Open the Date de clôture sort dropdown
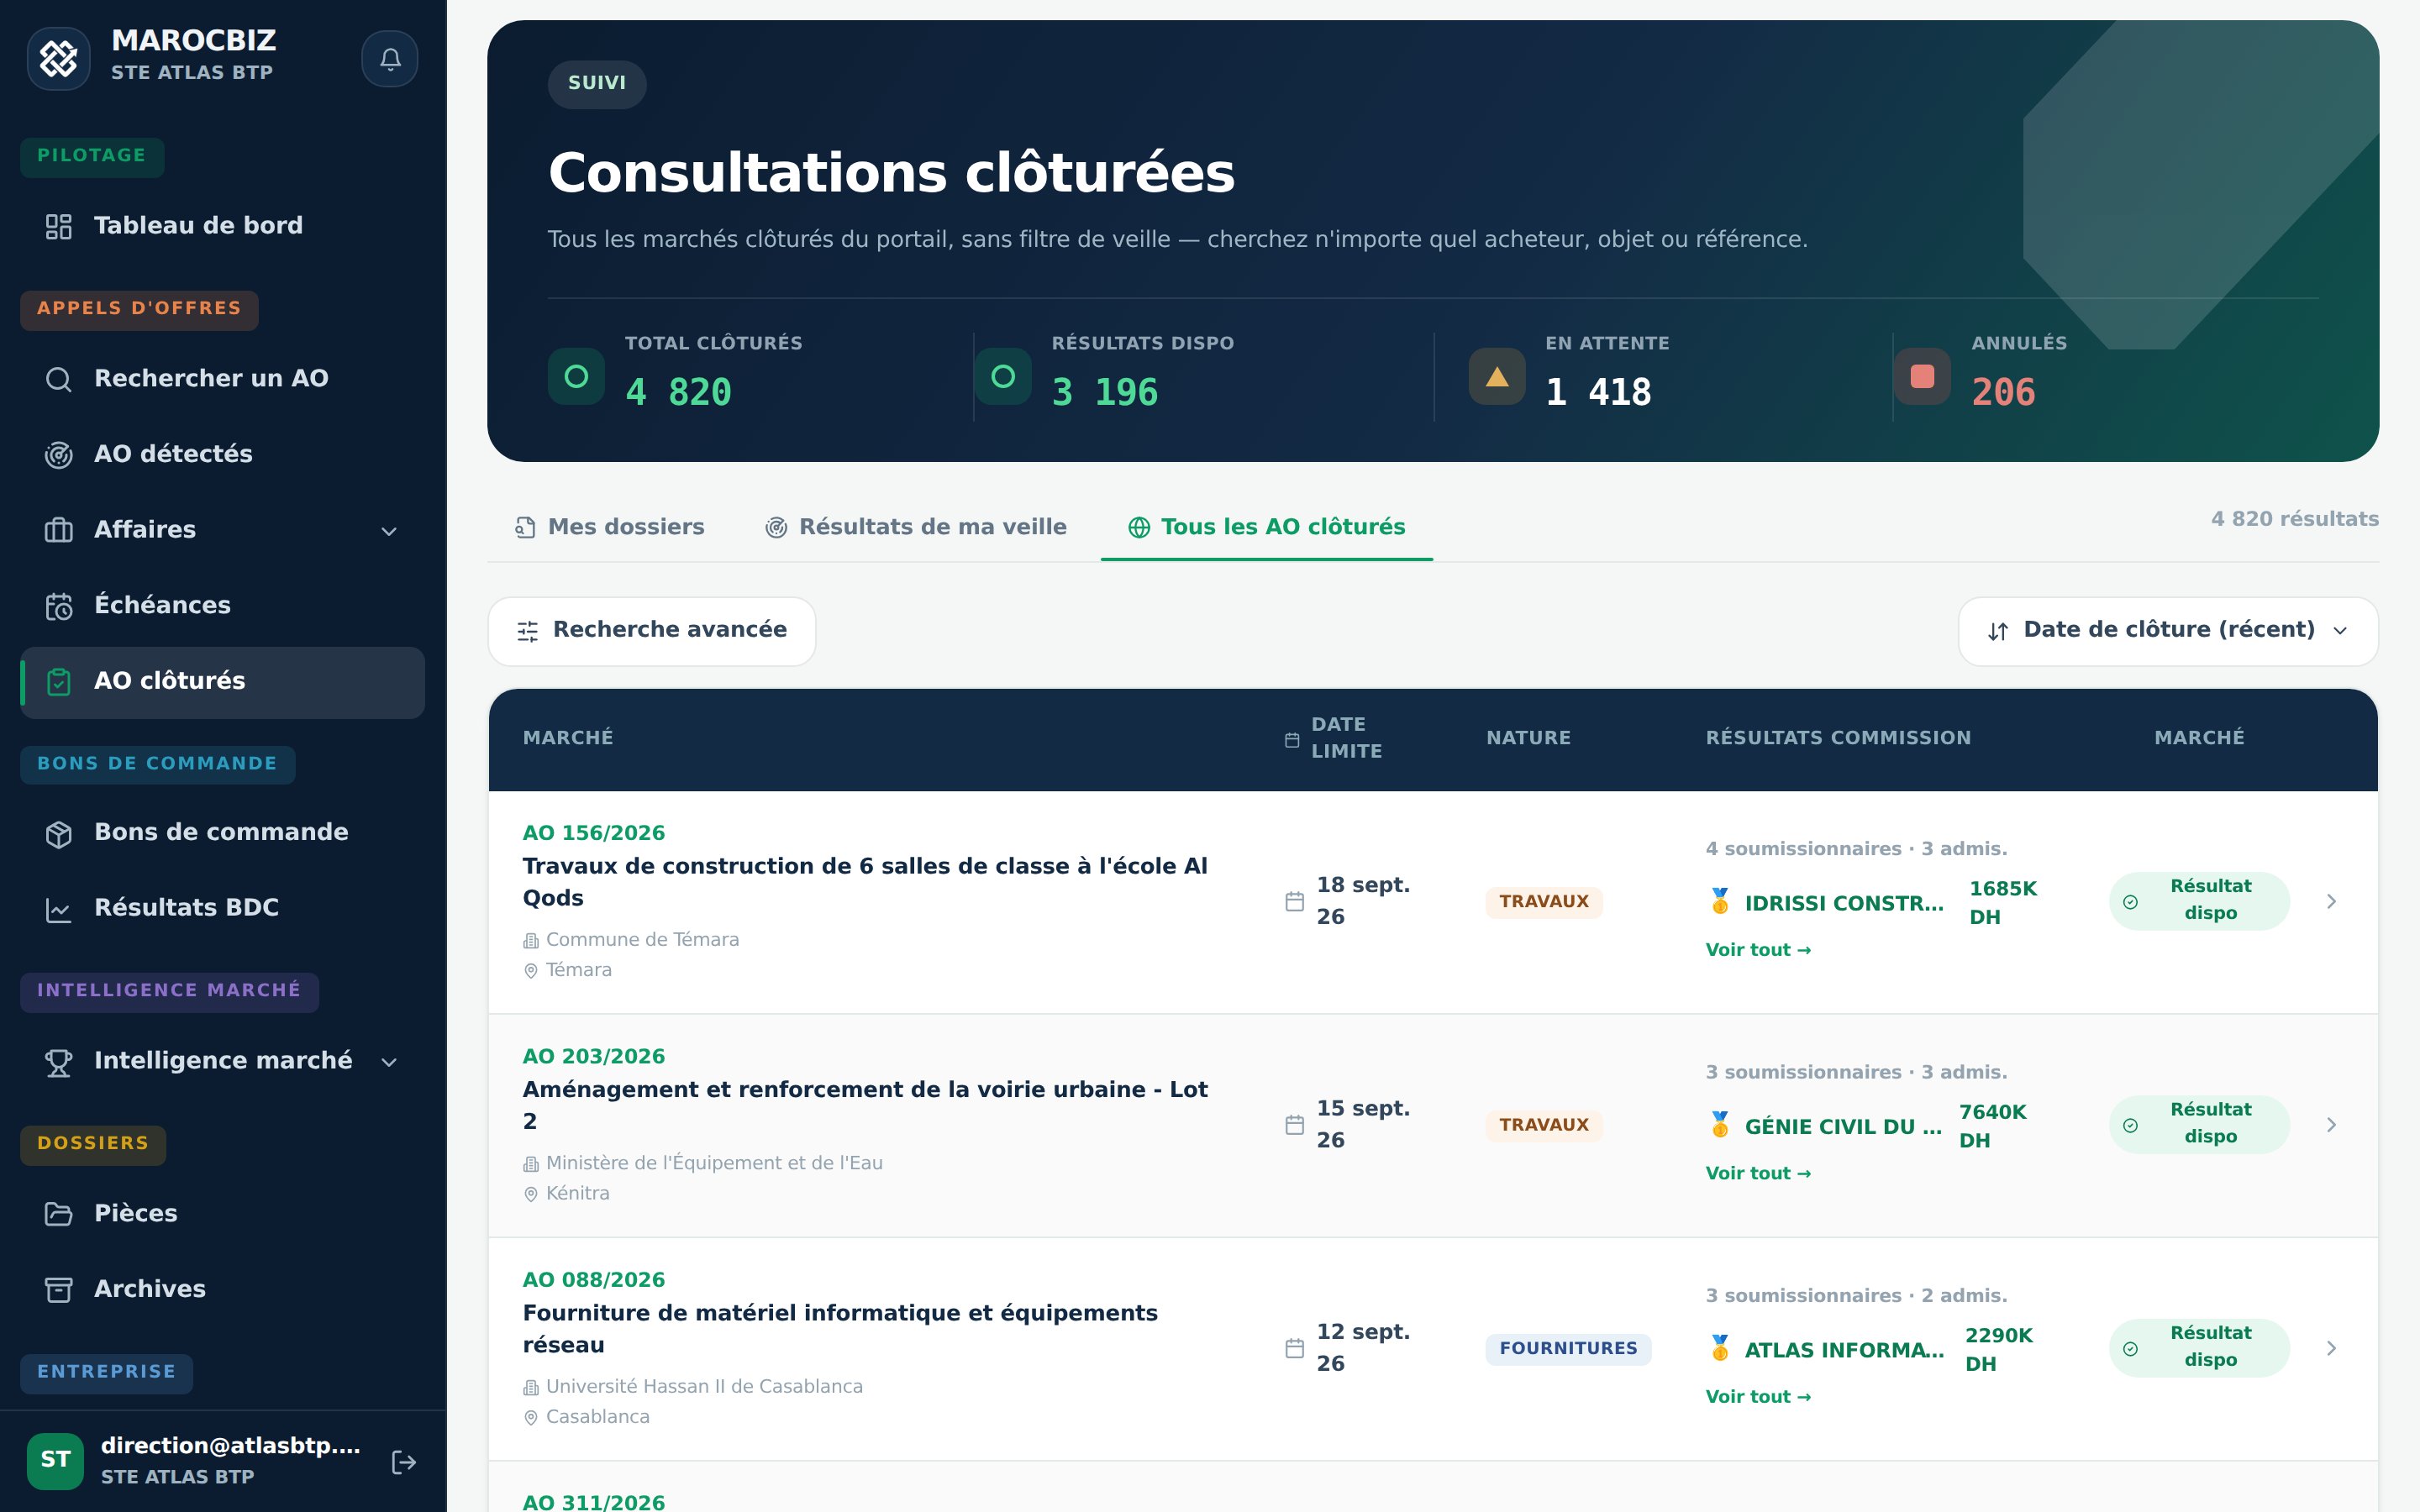This screenshot has width=2420, height=1512. [2168, 631]
